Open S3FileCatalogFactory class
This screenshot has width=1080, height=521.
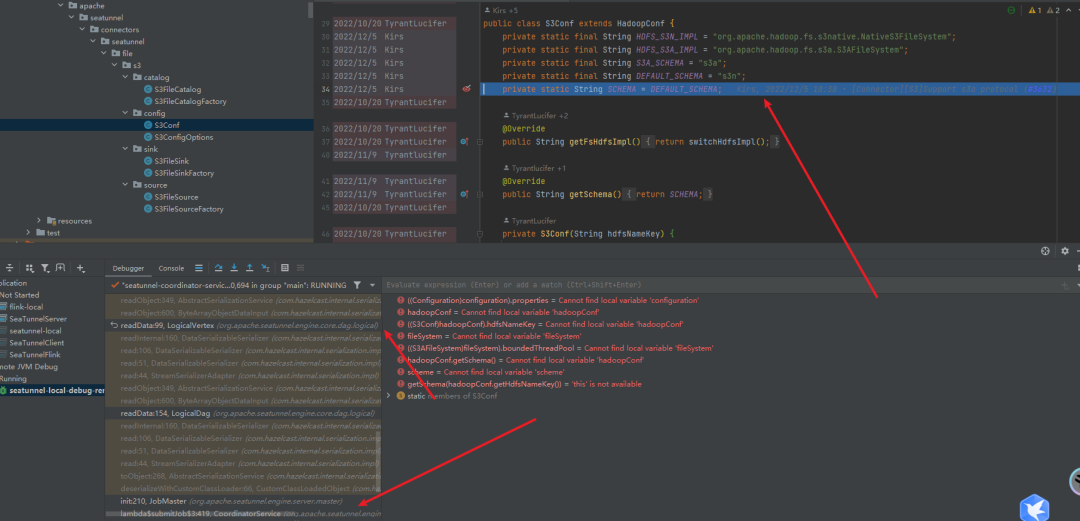click(185, 101)
